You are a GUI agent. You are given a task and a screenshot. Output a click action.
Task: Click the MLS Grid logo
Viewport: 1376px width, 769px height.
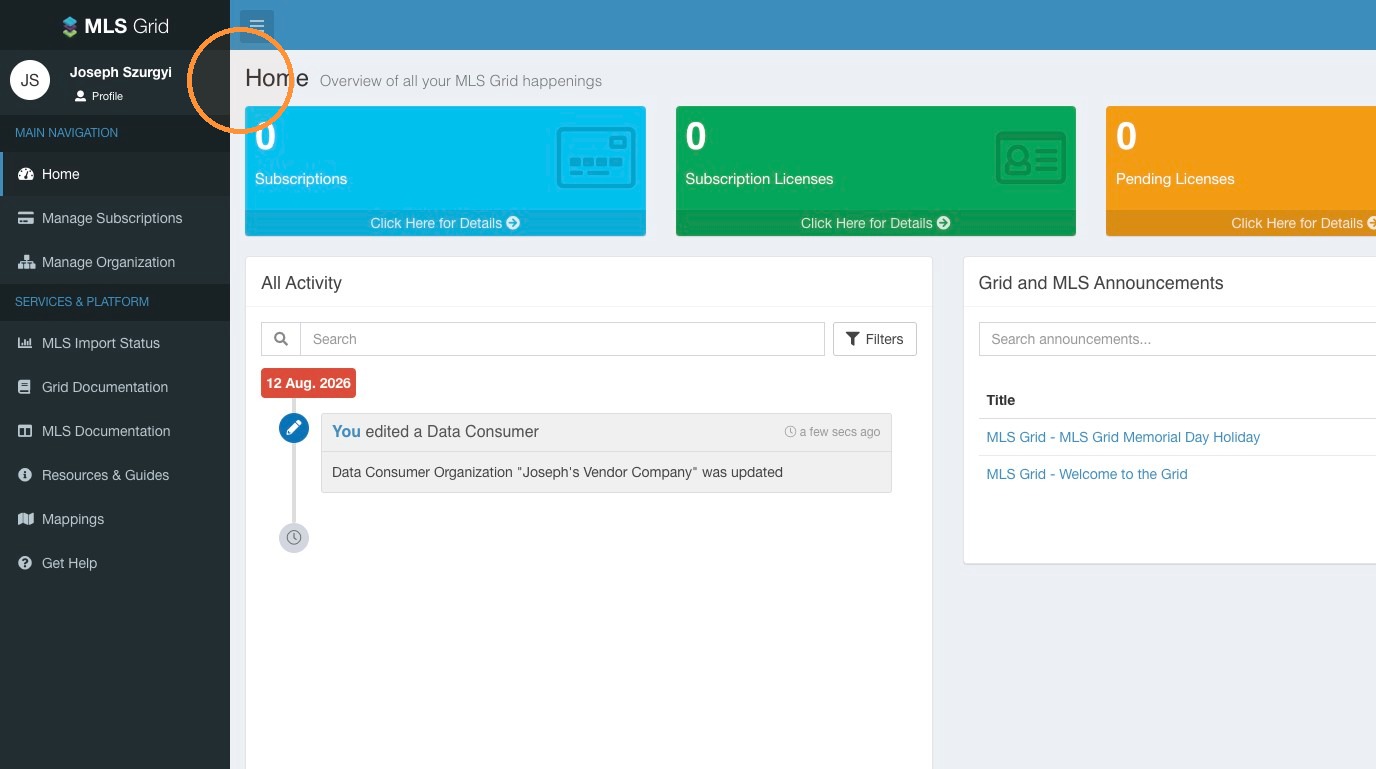click(x=115, y=26)
